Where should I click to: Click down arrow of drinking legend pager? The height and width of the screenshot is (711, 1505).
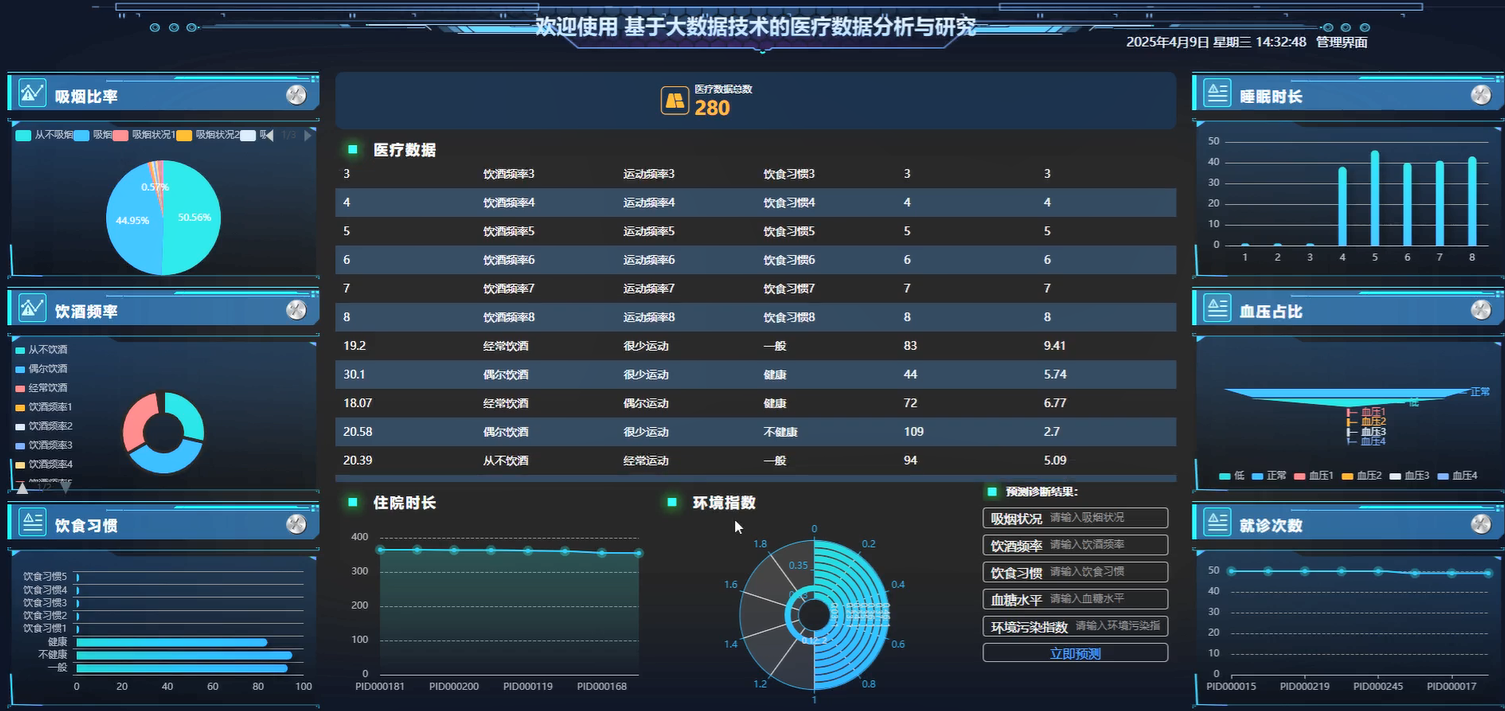(66, 488)
